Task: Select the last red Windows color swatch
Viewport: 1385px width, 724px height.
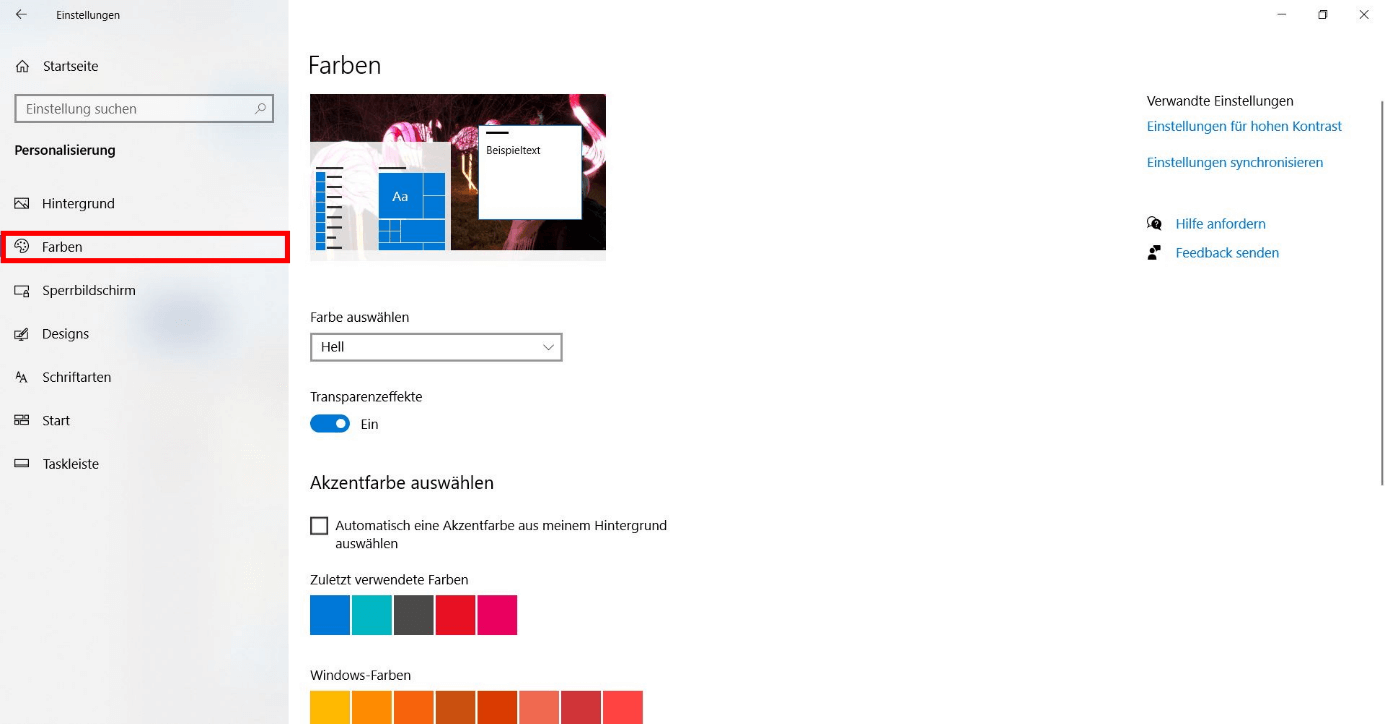Action: 623,707
